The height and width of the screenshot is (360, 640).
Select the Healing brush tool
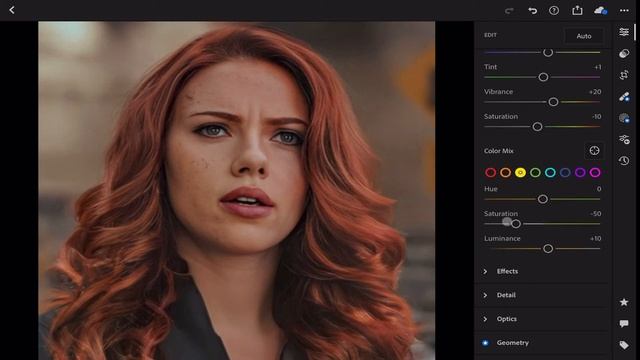624,97
